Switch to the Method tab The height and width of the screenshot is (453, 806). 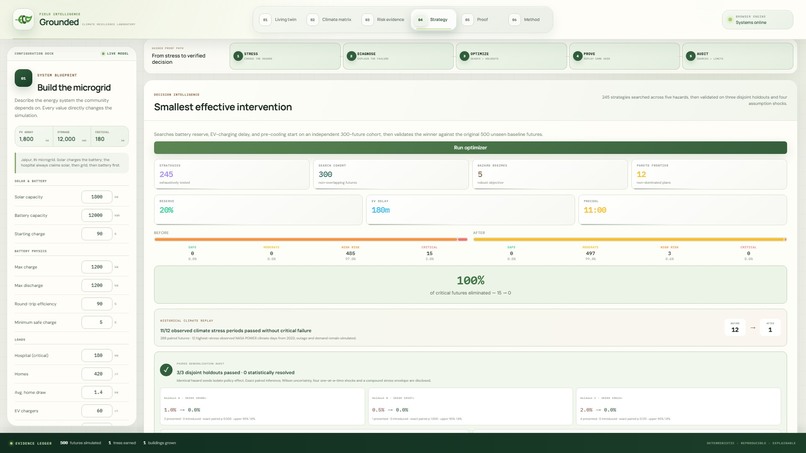pyautogui.click(x=526, y=20)
